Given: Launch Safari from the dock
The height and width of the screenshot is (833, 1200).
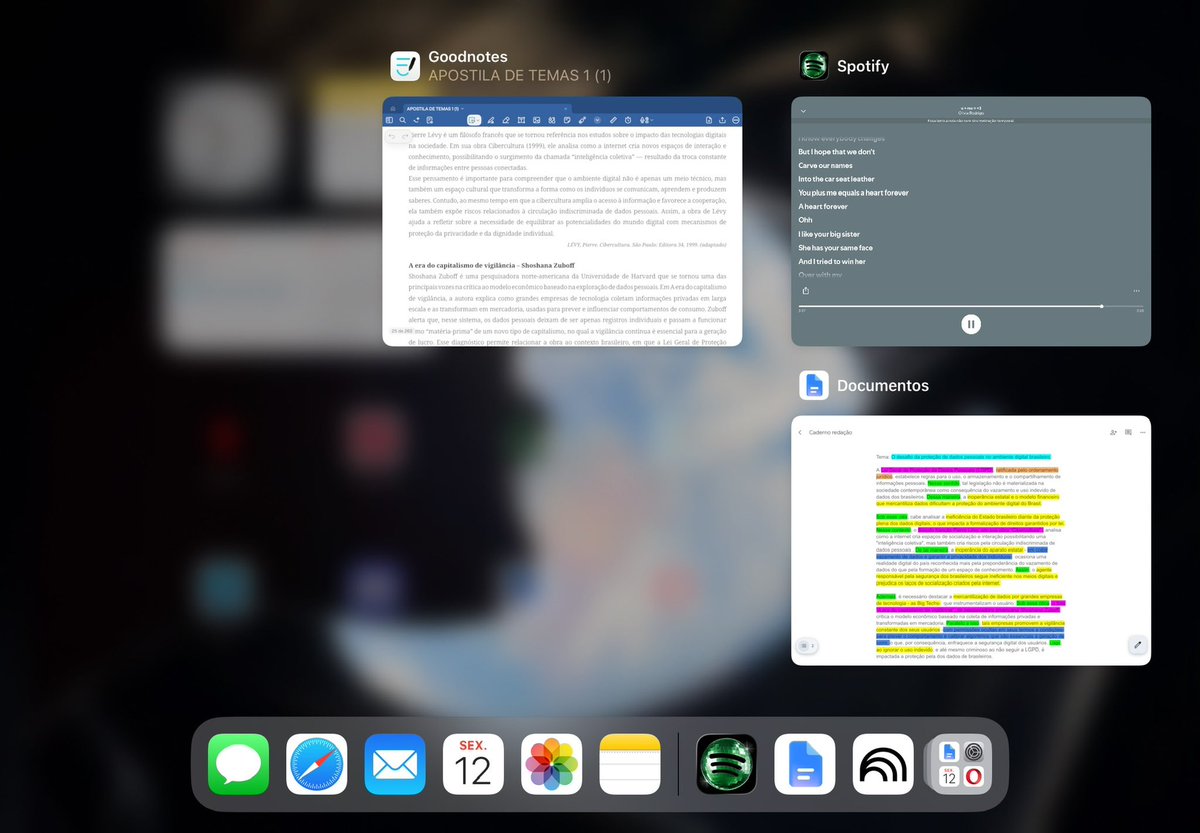Looking at the screenshot, I should 317,764.
